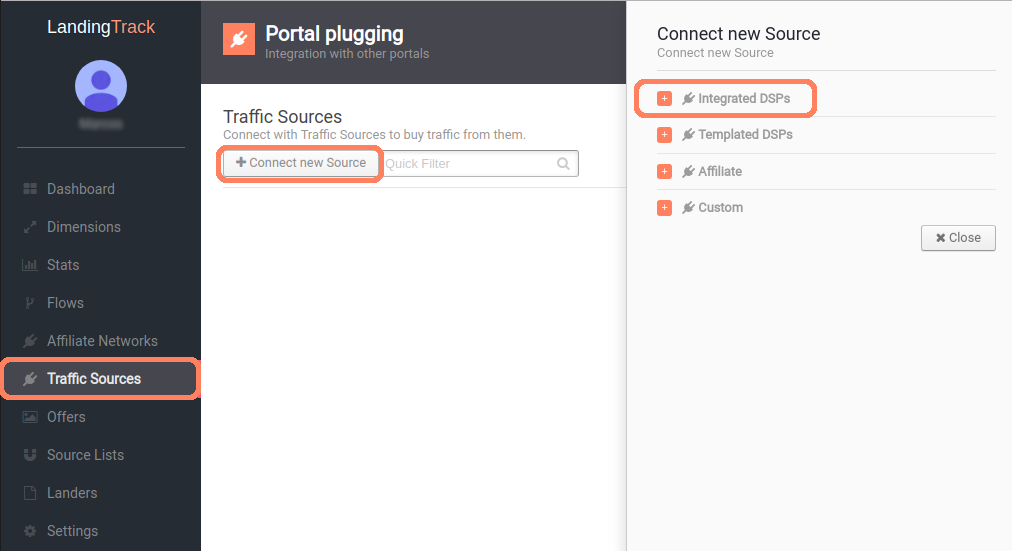Image resolution: width=1012 pixels, height=551 pixels.
Task: Click the Source Lists magnet icon
Action: click(30, 455)
